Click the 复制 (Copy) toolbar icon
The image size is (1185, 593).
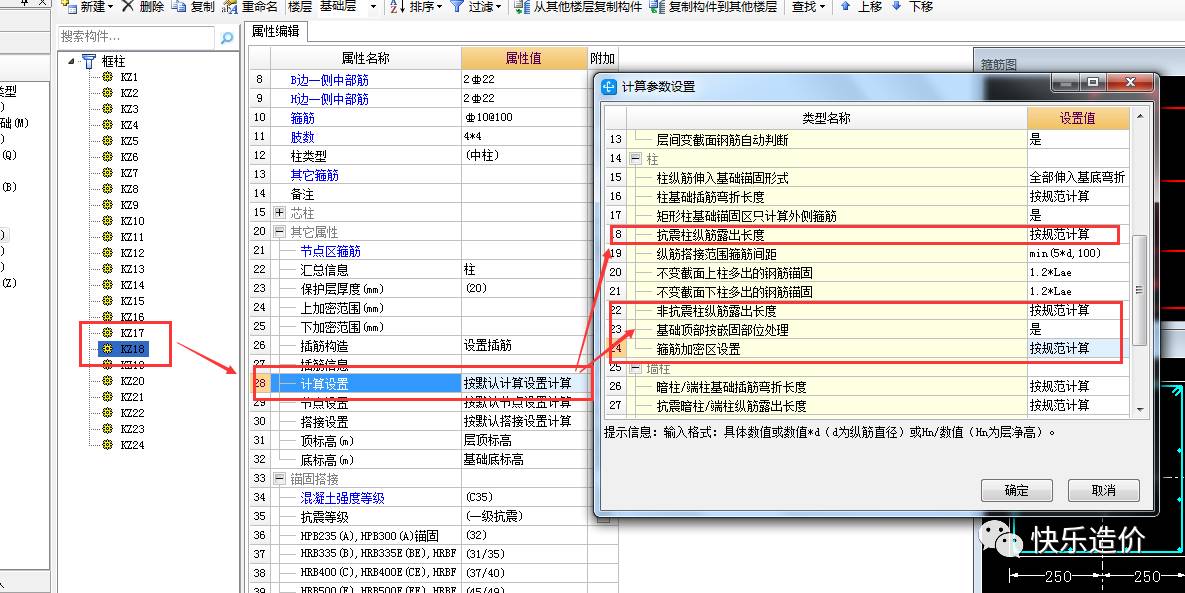tap(179, 7)
